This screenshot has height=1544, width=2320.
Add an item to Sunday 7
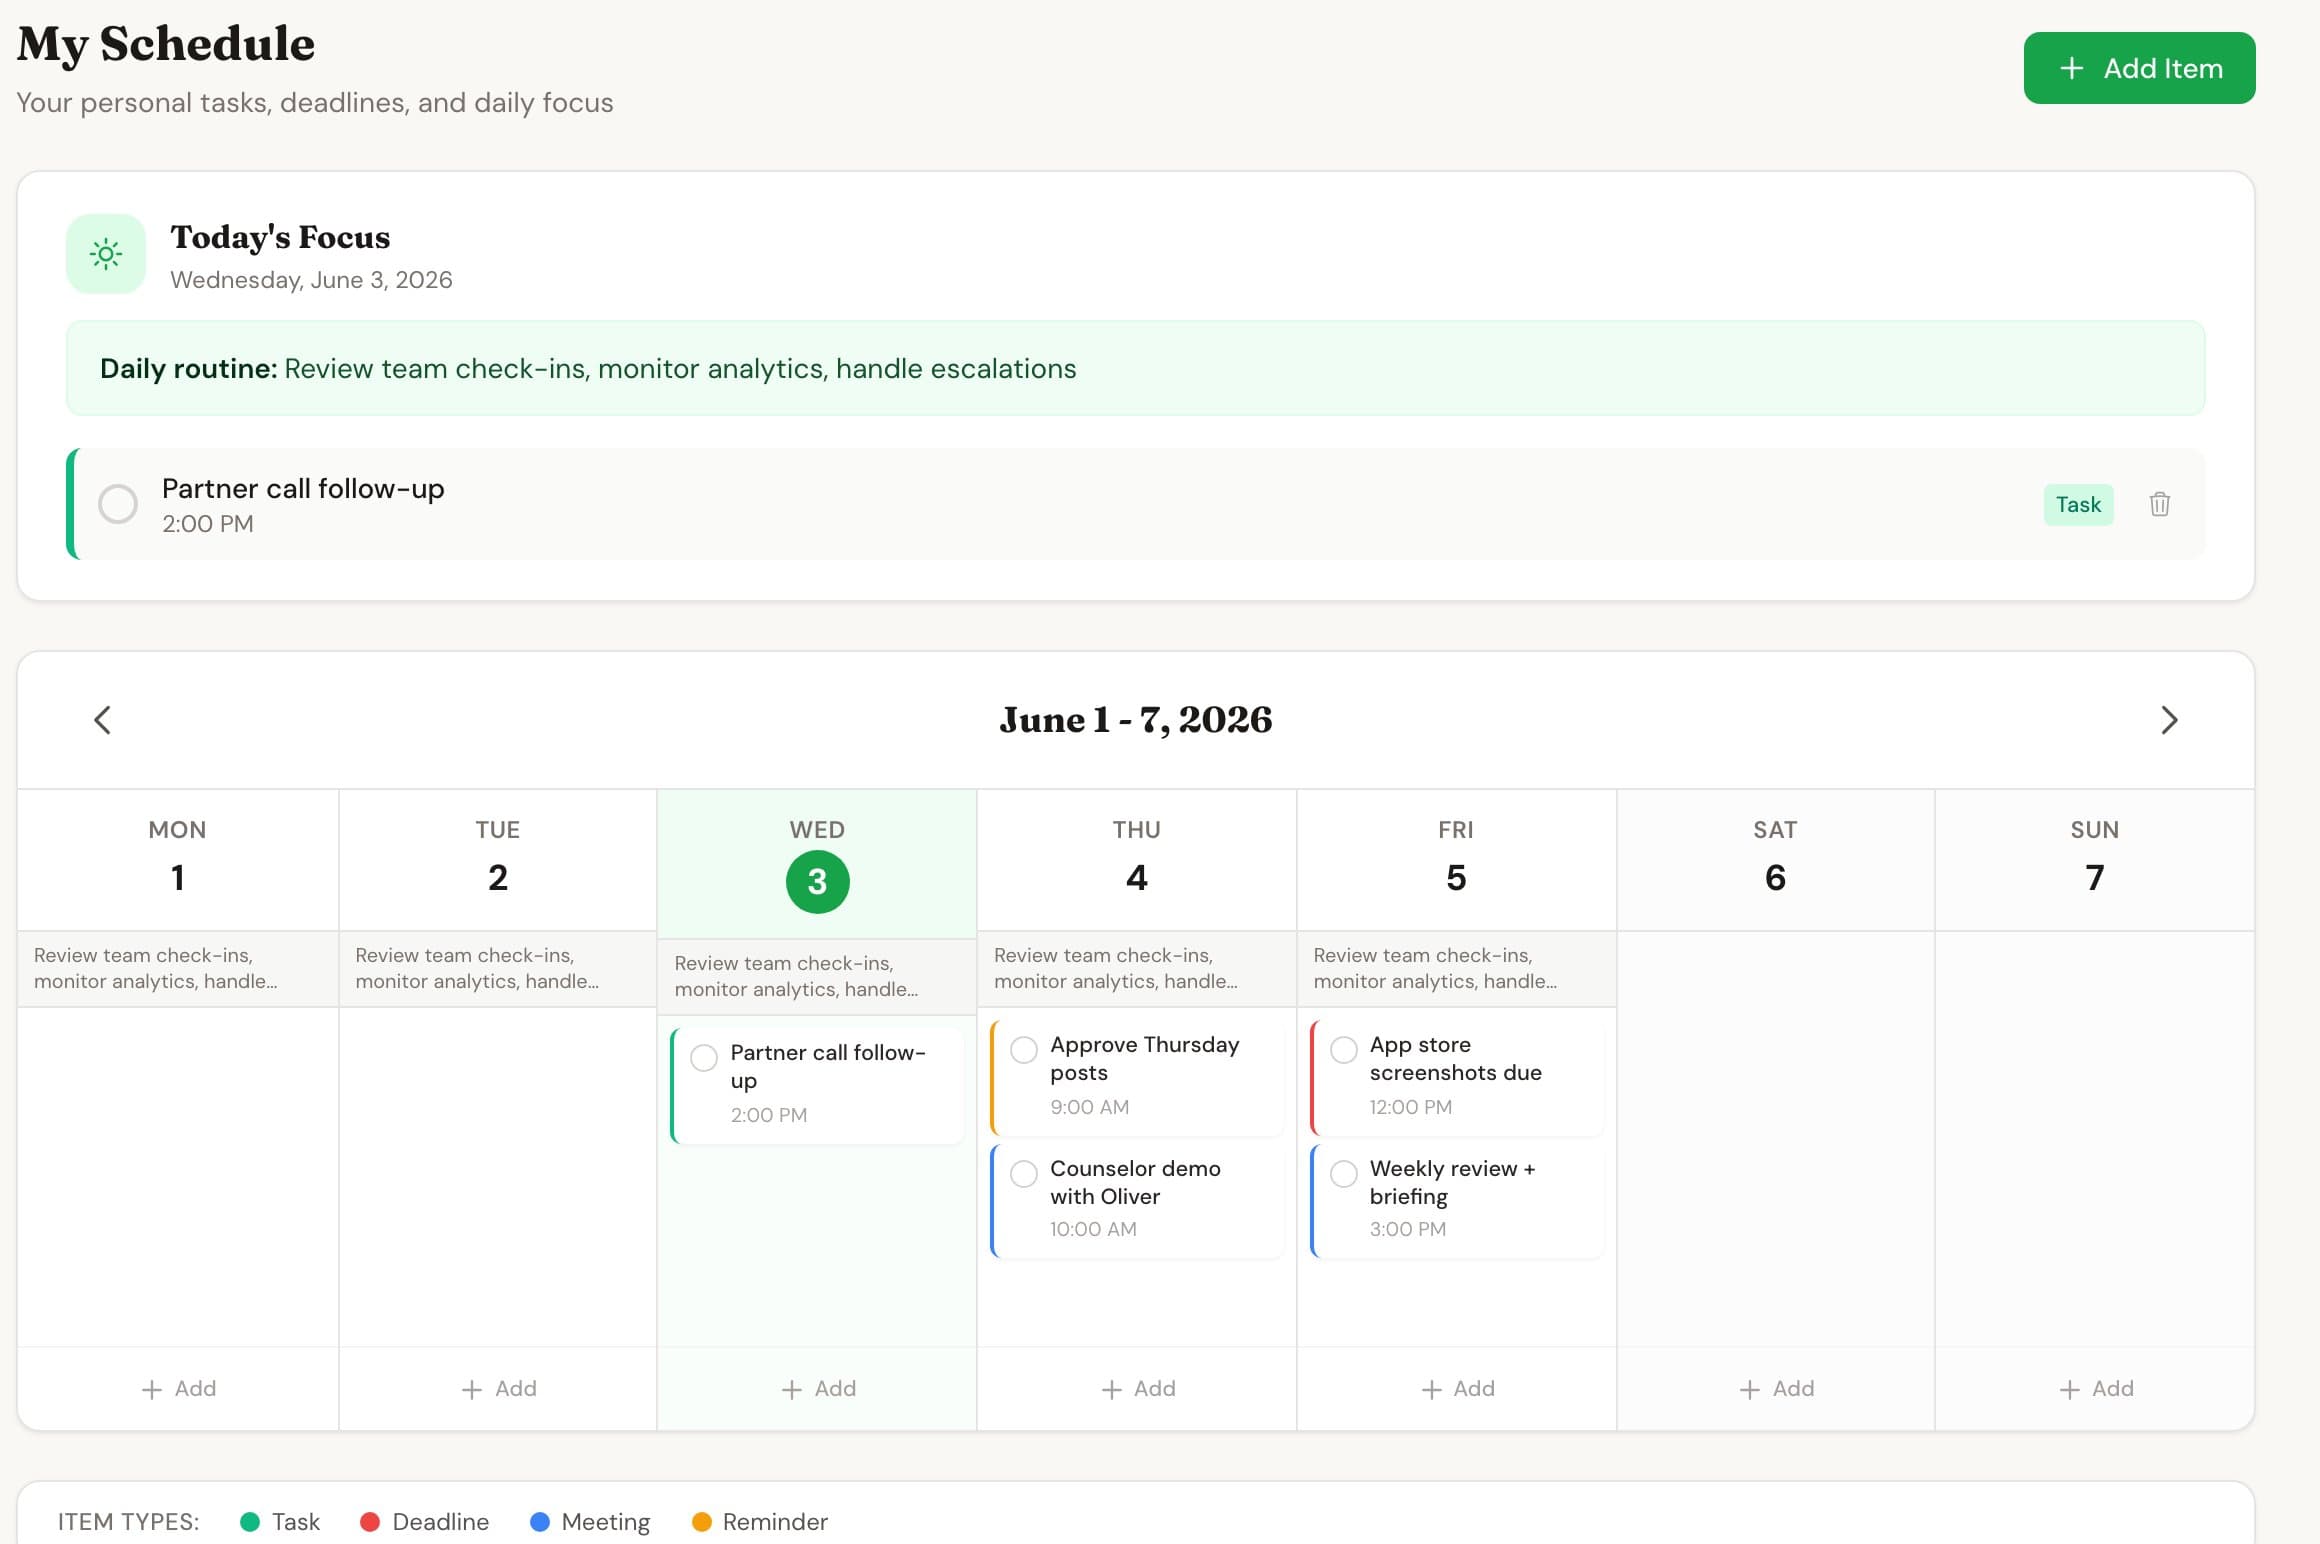tap(2096, 1388)
